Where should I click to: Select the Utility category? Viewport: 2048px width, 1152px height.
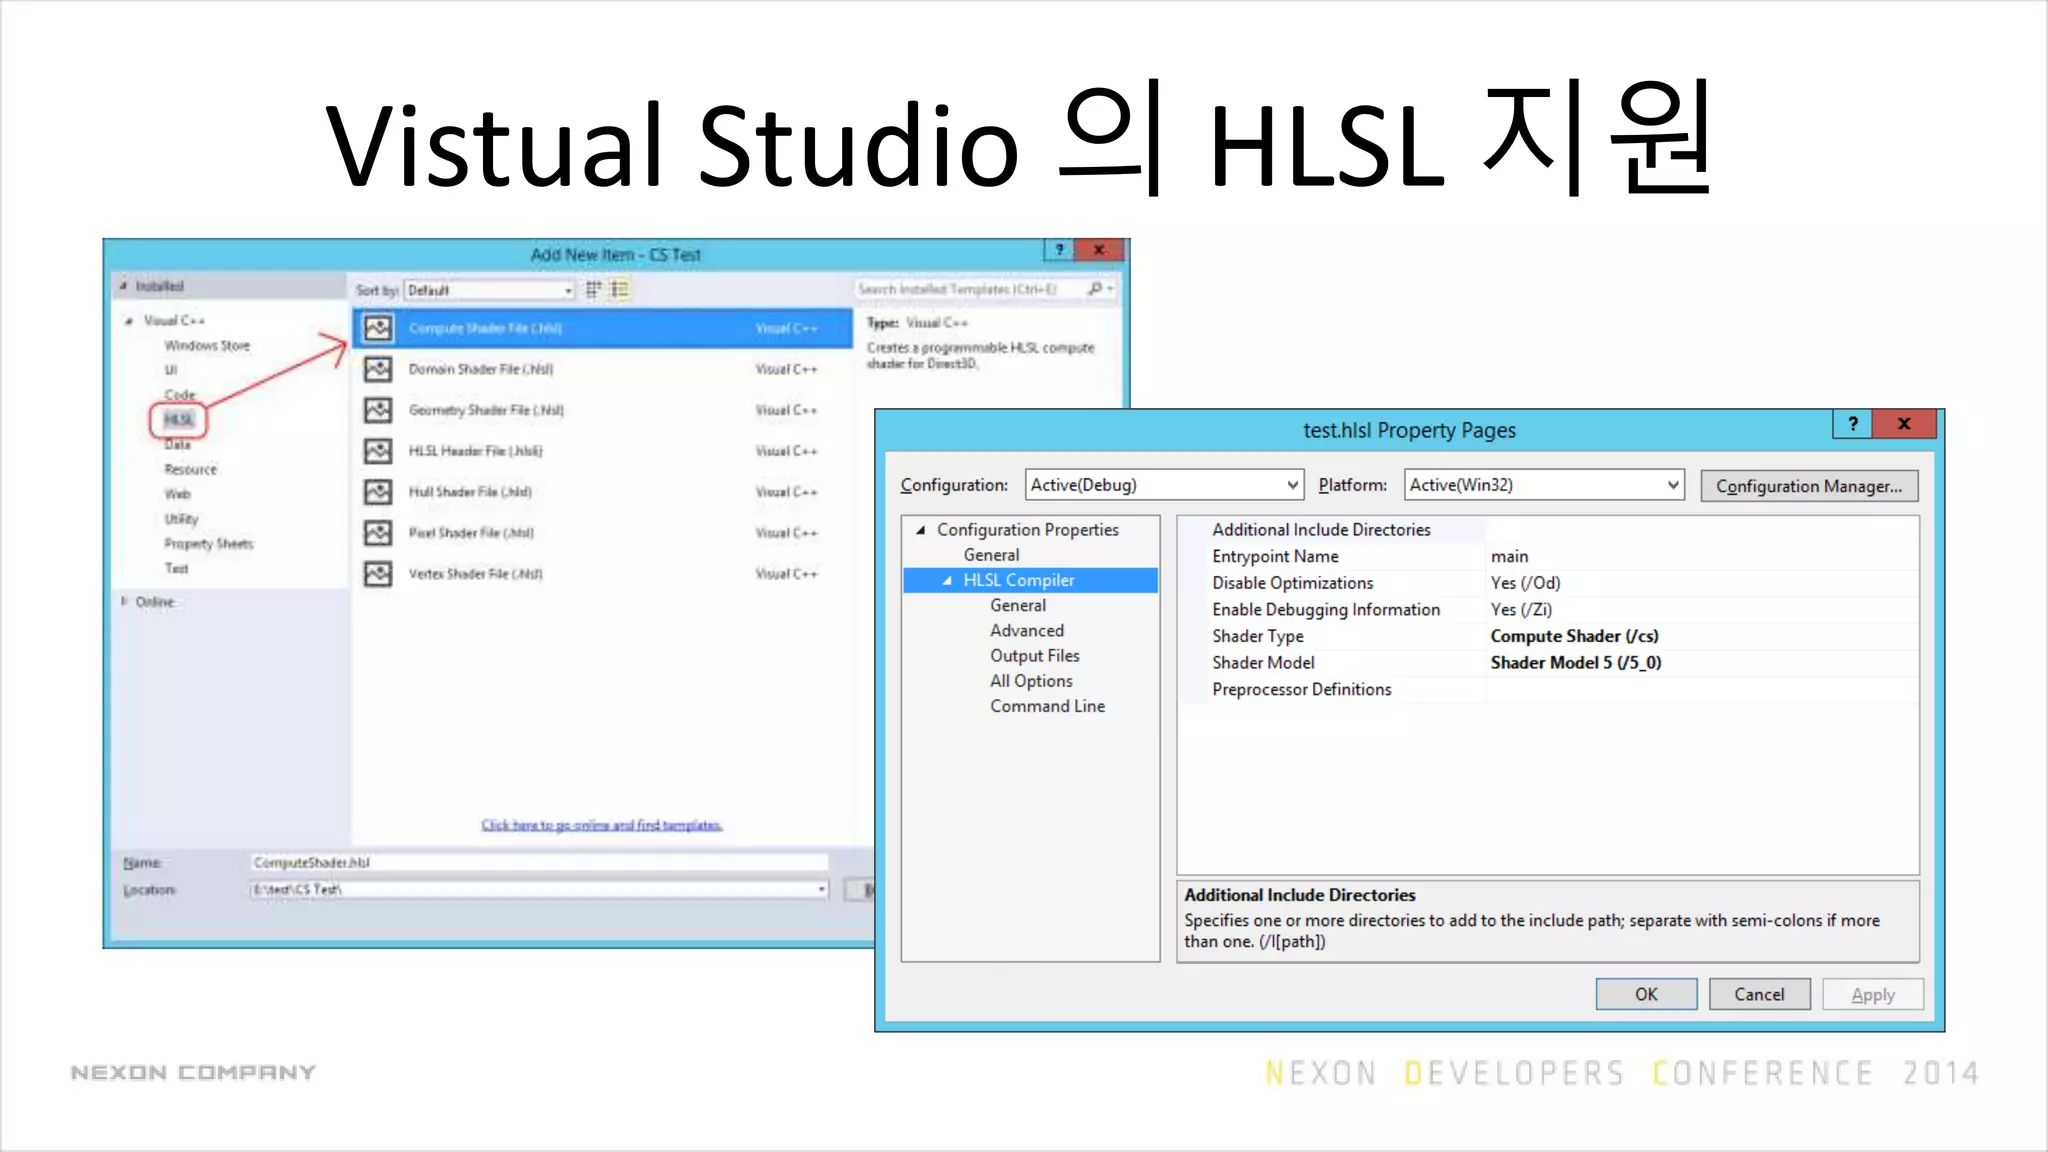pyautogui.click(x=181, y=519)
